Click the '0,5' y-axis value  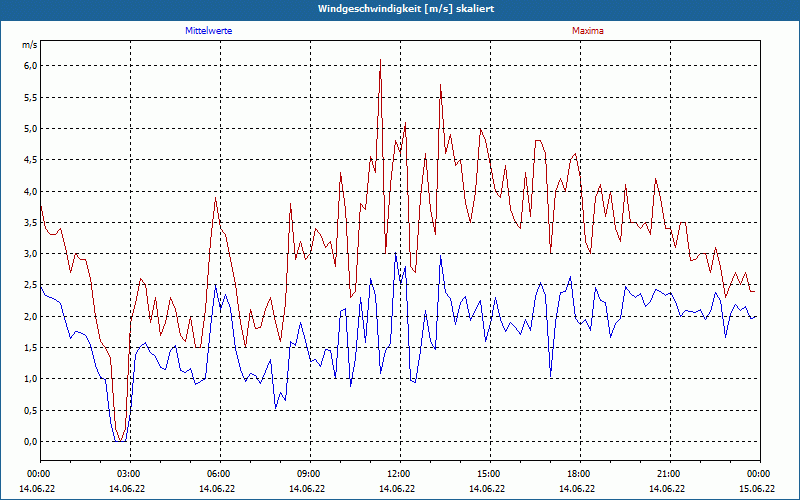[31, 410]
